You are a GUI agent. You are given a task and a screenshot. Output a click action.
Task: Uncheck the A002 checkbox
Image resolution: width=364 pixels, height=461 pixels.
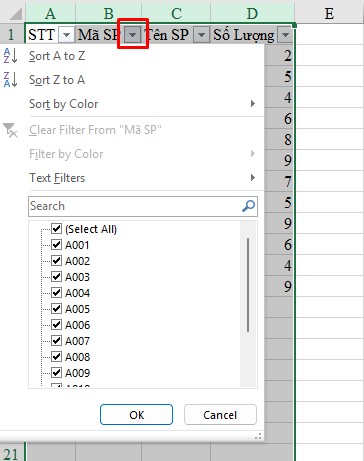tap(56, 261)
